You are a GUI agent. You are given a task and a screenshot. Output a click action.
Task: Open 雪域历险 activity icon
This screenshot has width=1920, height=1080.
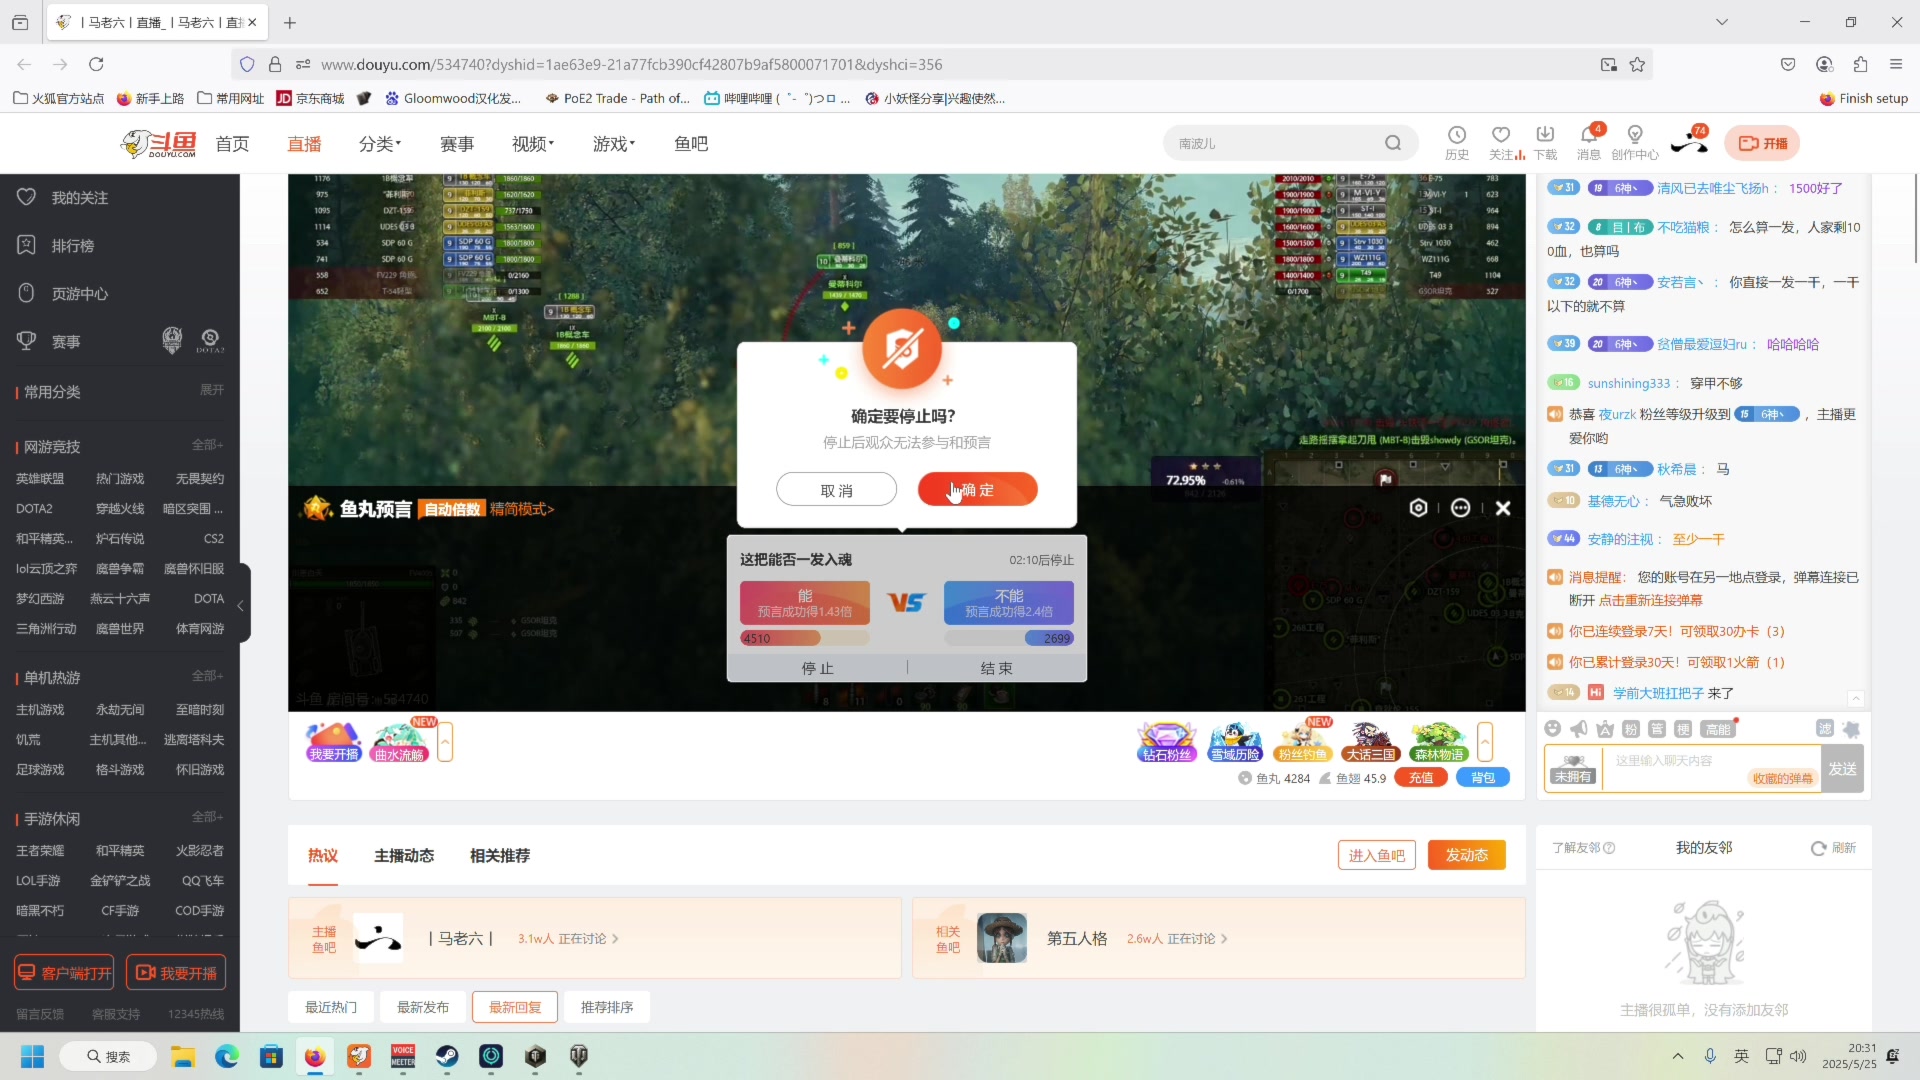click(1235, 742)
